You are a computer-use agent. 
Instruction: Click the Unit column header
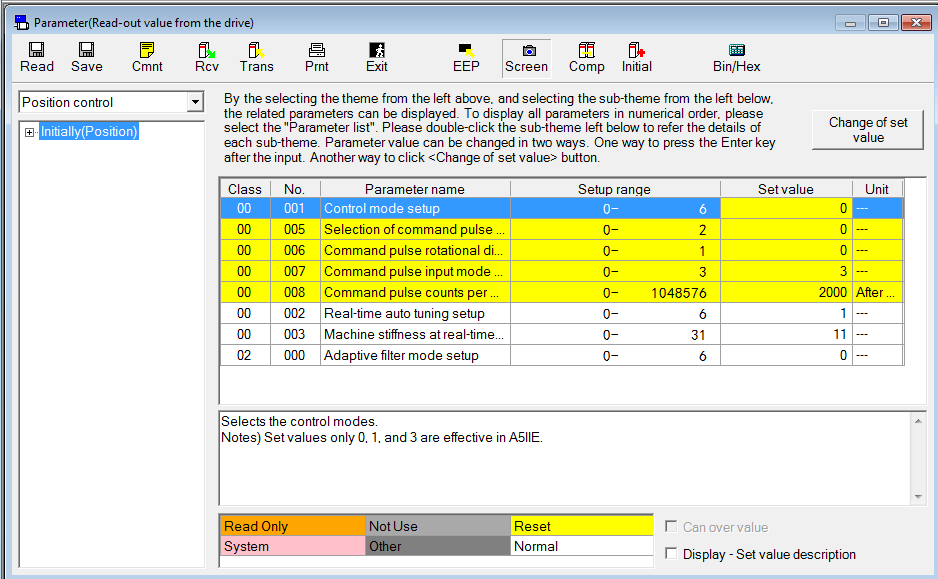[877, 189]
